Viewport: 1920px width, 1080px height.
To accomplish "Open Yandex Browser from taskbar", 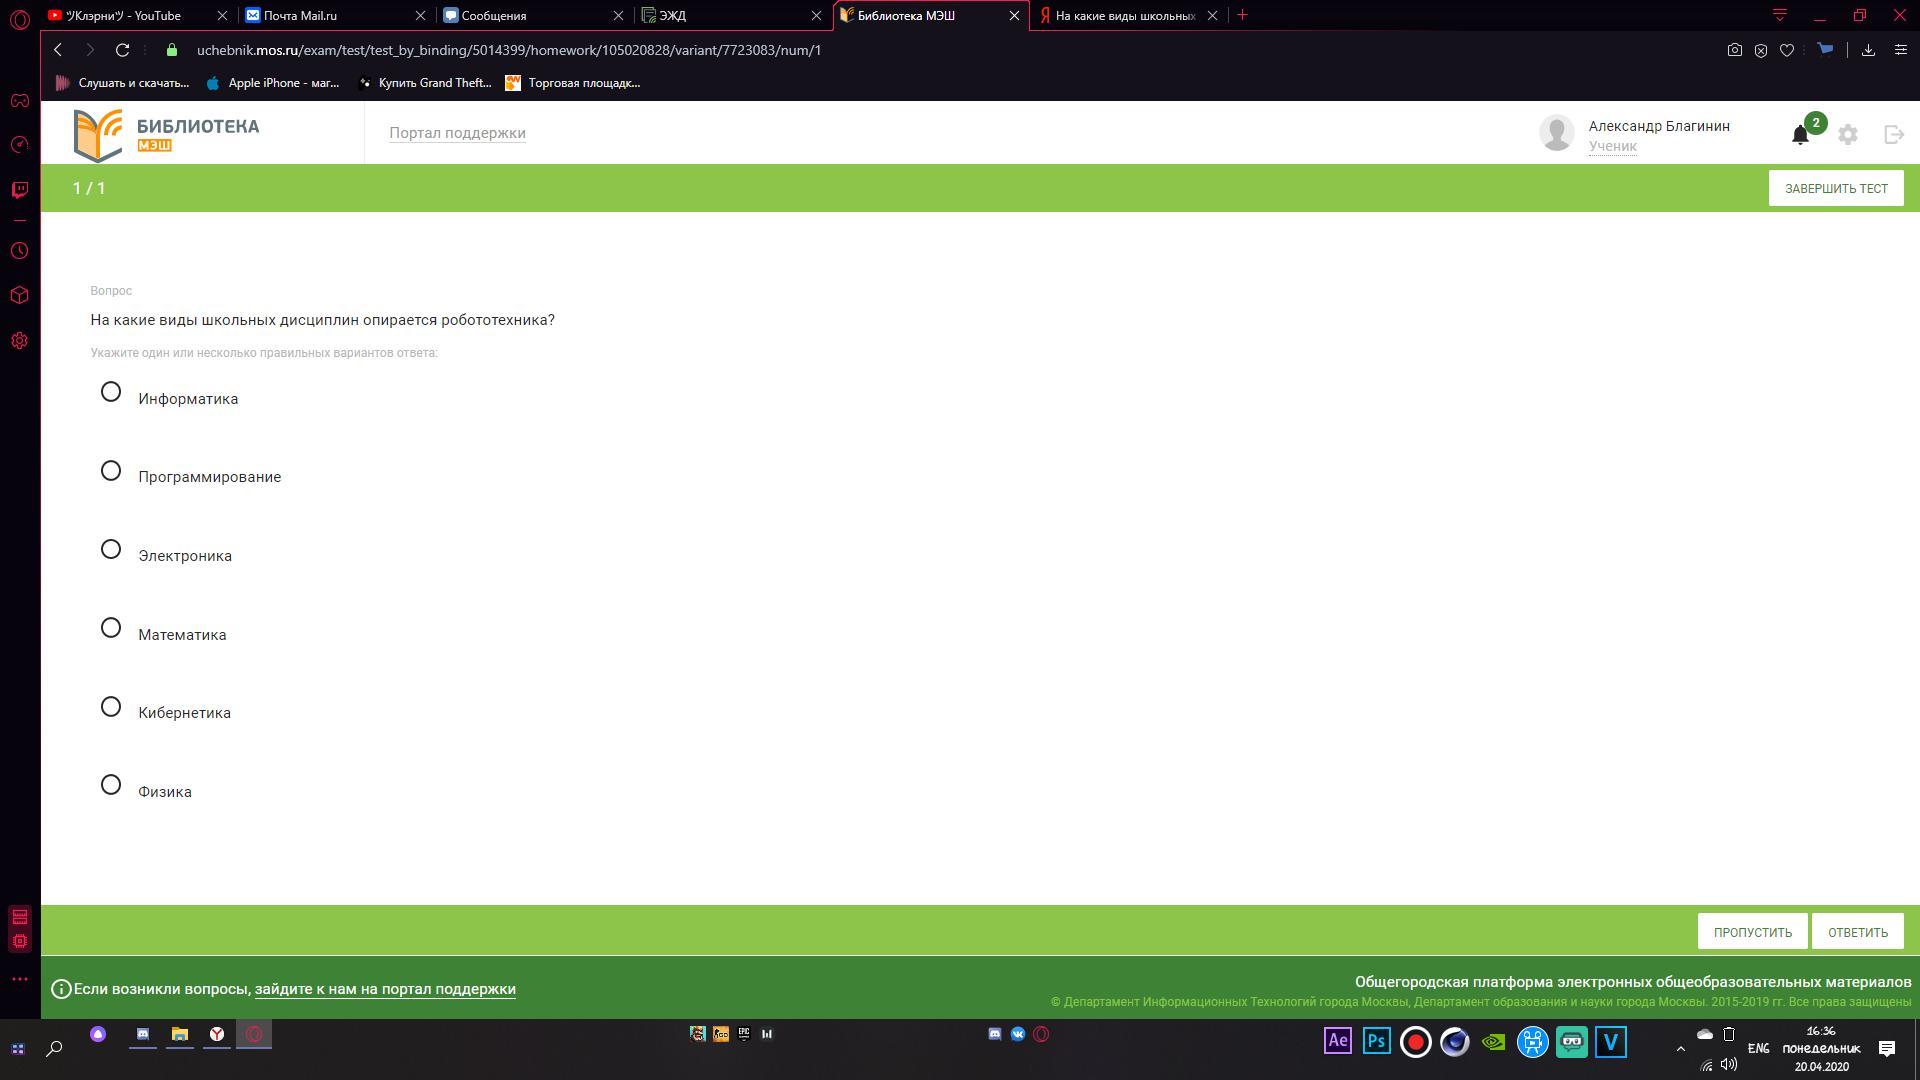I will point(216,1034).
